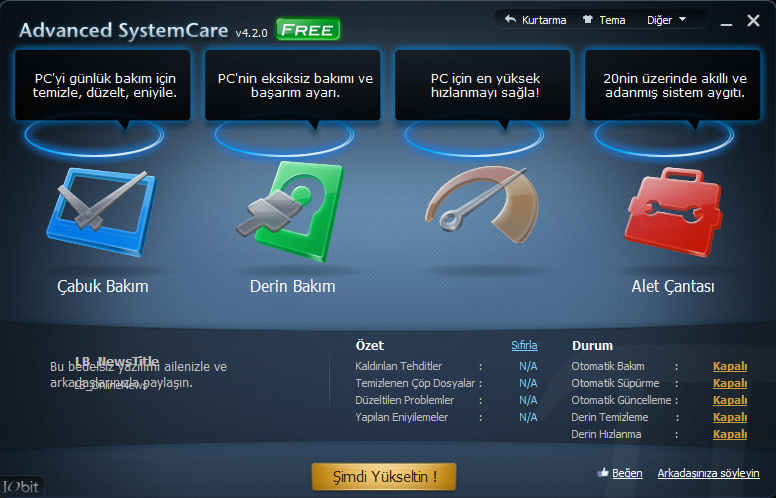Click the Yapılan Eniyilemeler N/A value
The height and width of the screenshot is (498, 776).
(x=528, y=417)
